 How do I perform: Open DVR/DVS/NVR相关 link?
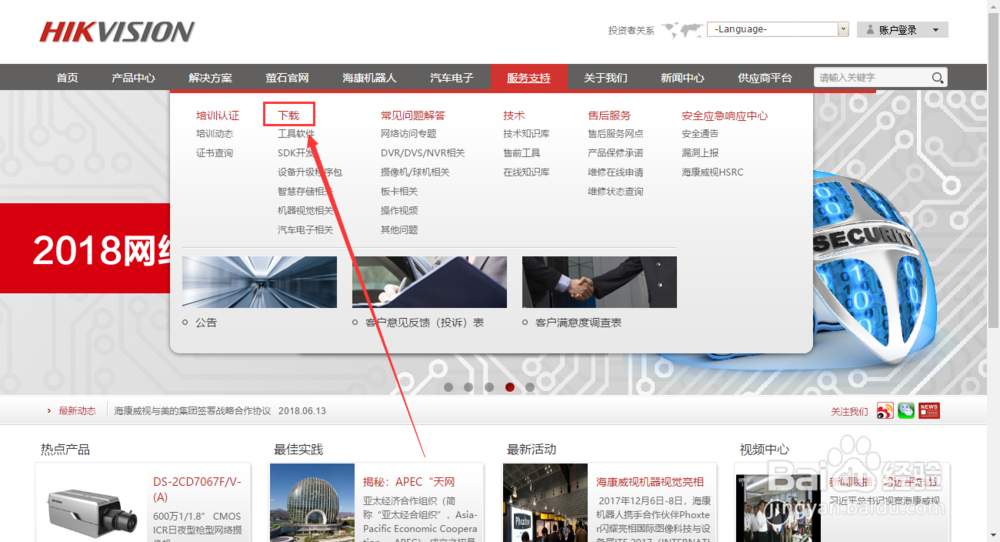click(x=423, y=153)
